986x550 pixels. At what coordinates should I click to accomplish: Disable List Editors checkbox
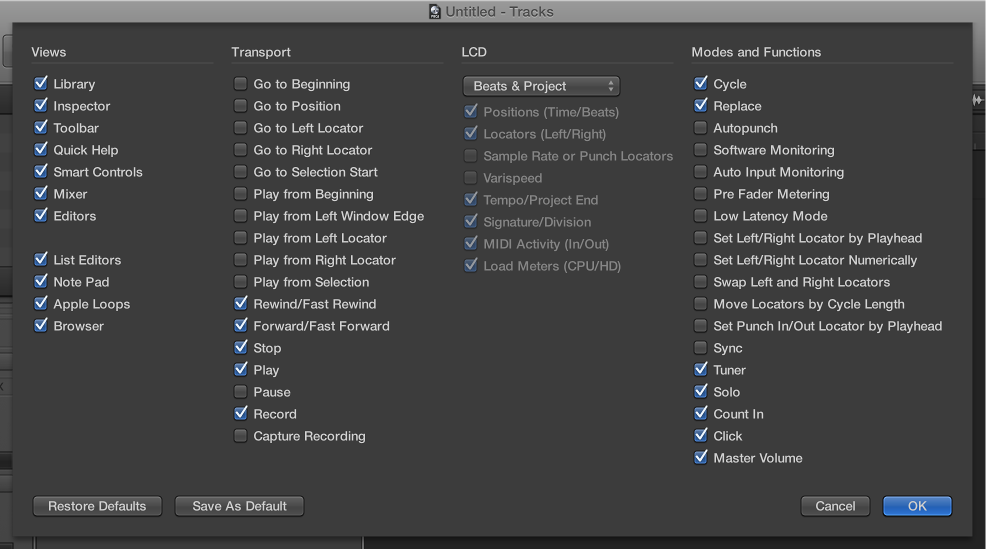tap(41, 260)
